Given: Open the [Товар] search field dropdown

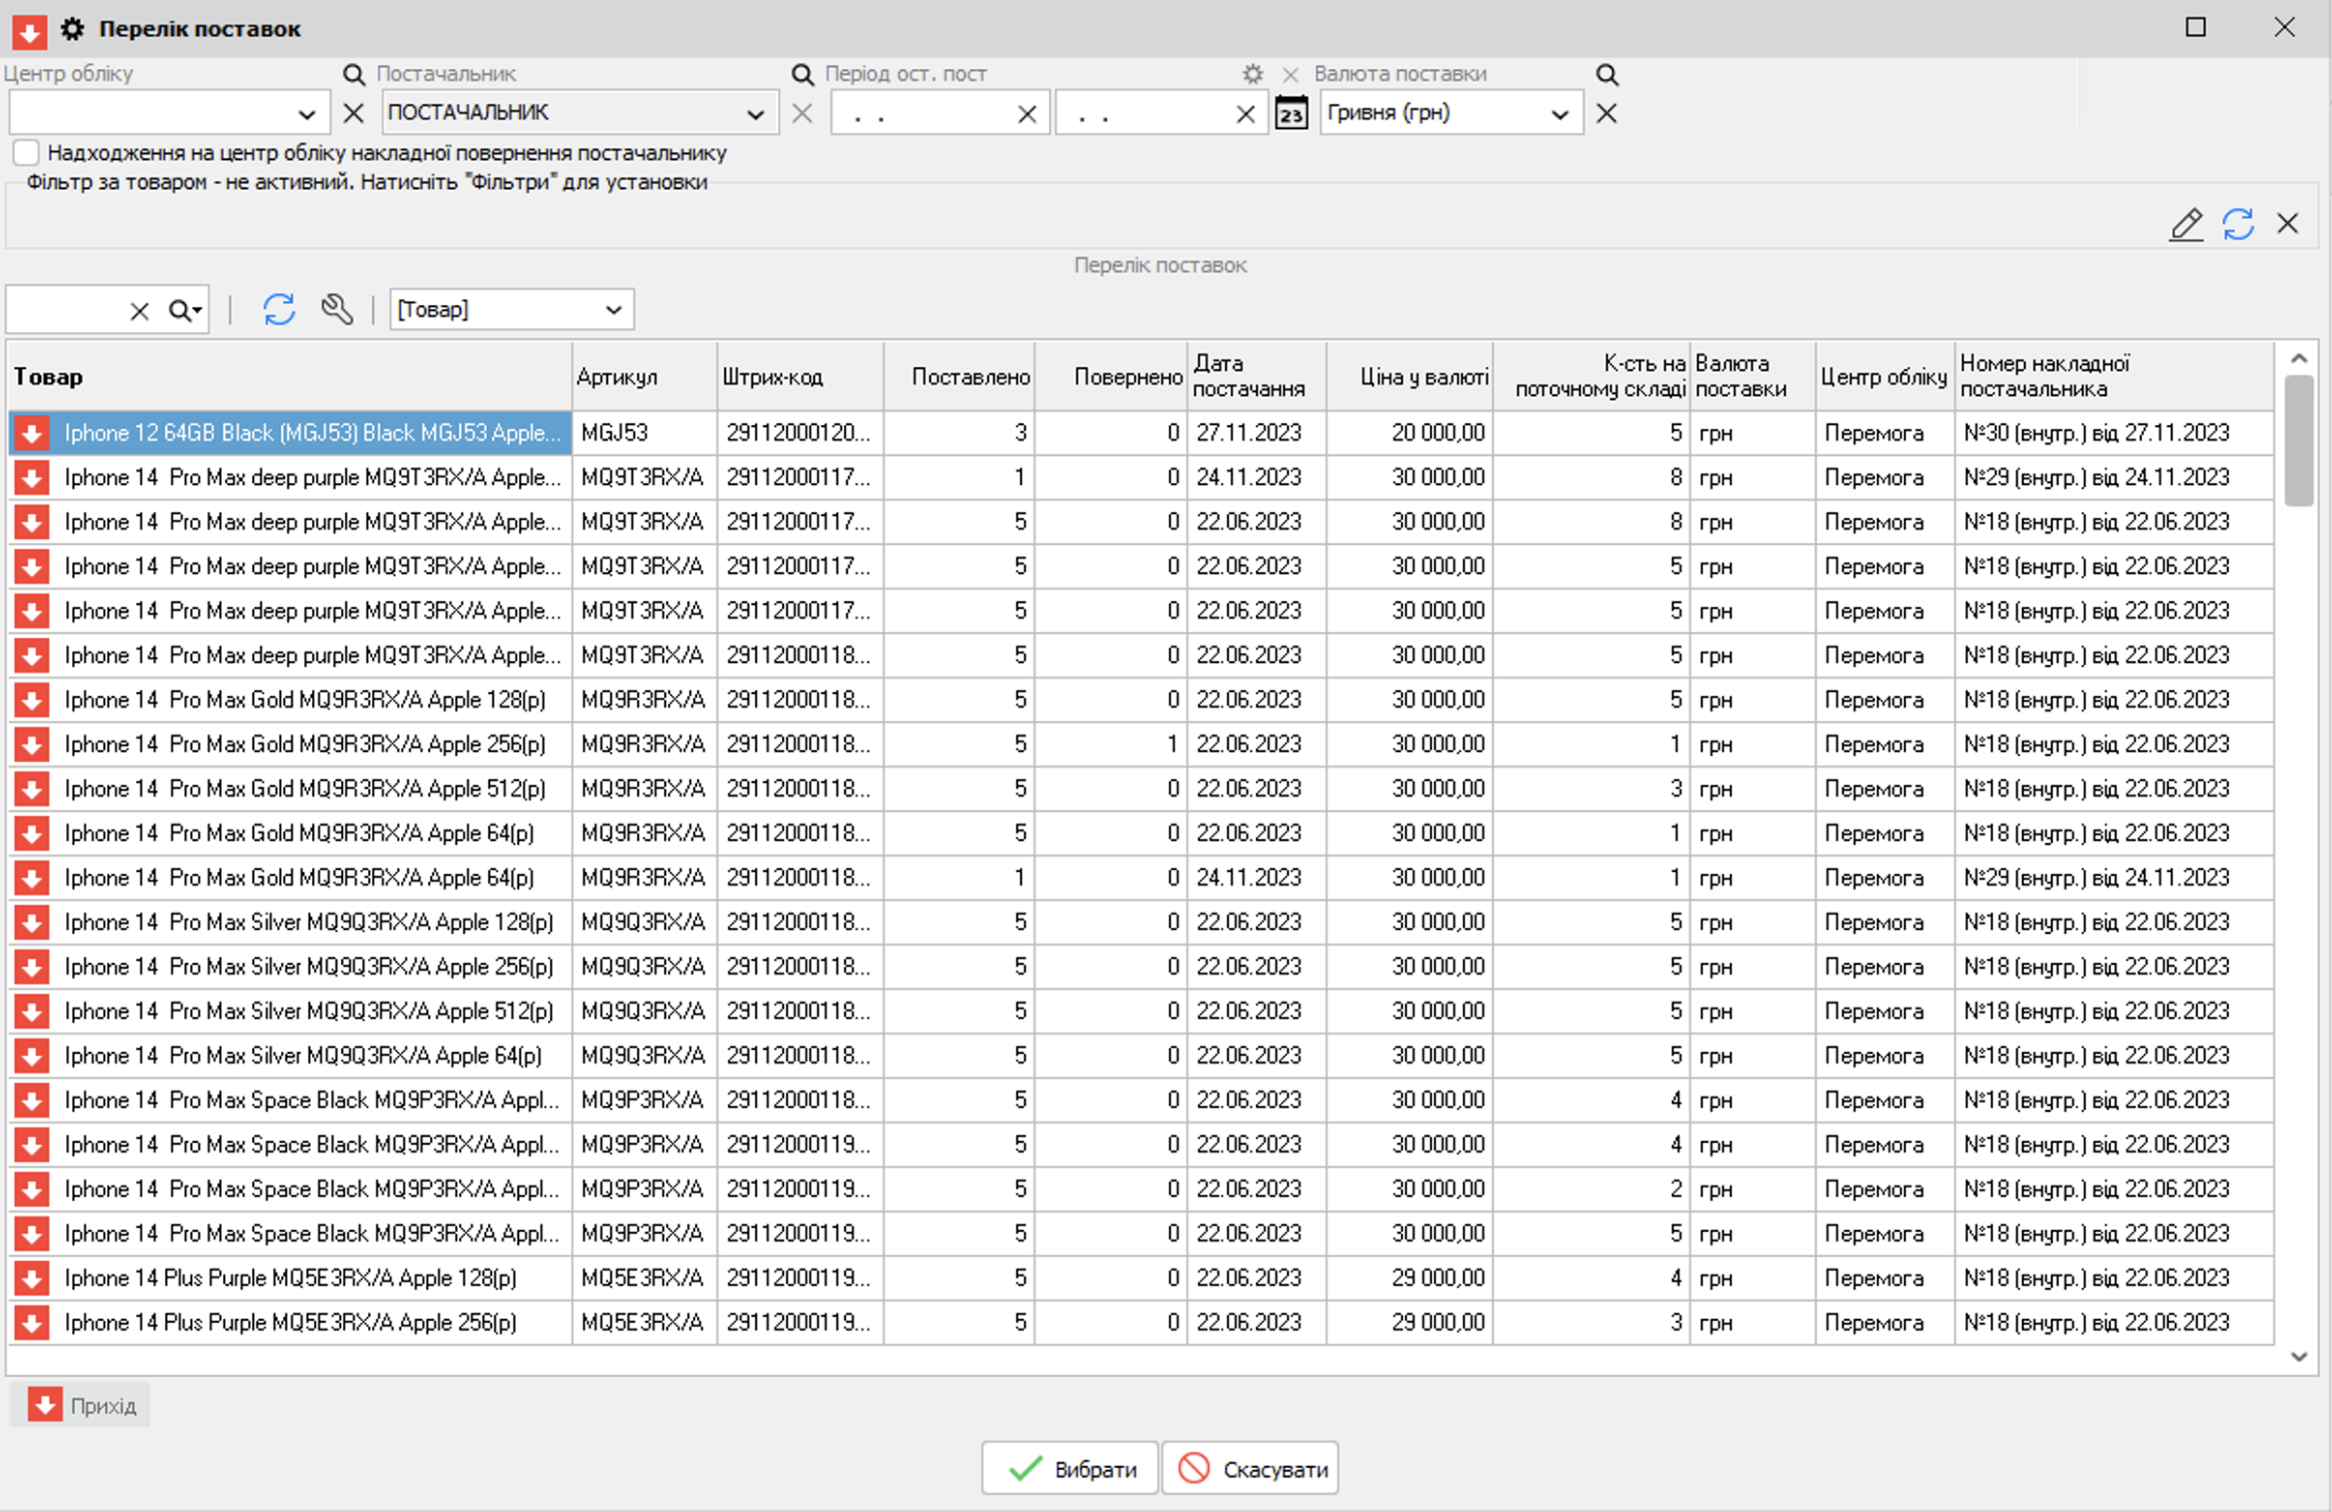Looking at the screenshot, I should pyautogui.click(x=613, y=310).
